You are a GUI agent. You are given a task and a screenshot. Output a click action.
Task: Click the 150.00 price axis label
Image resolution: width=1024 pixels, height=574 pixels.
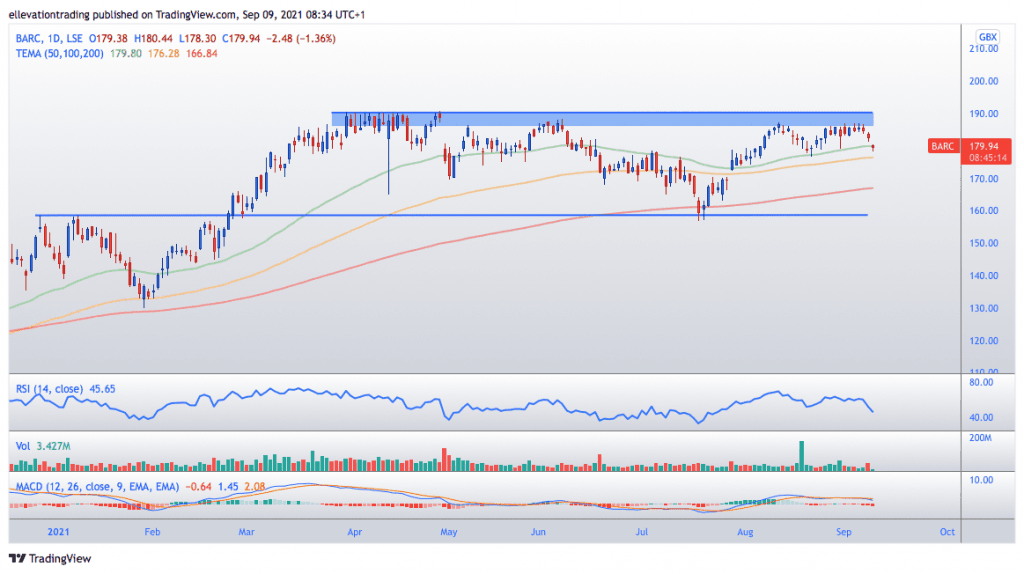[x=984, y=243]
